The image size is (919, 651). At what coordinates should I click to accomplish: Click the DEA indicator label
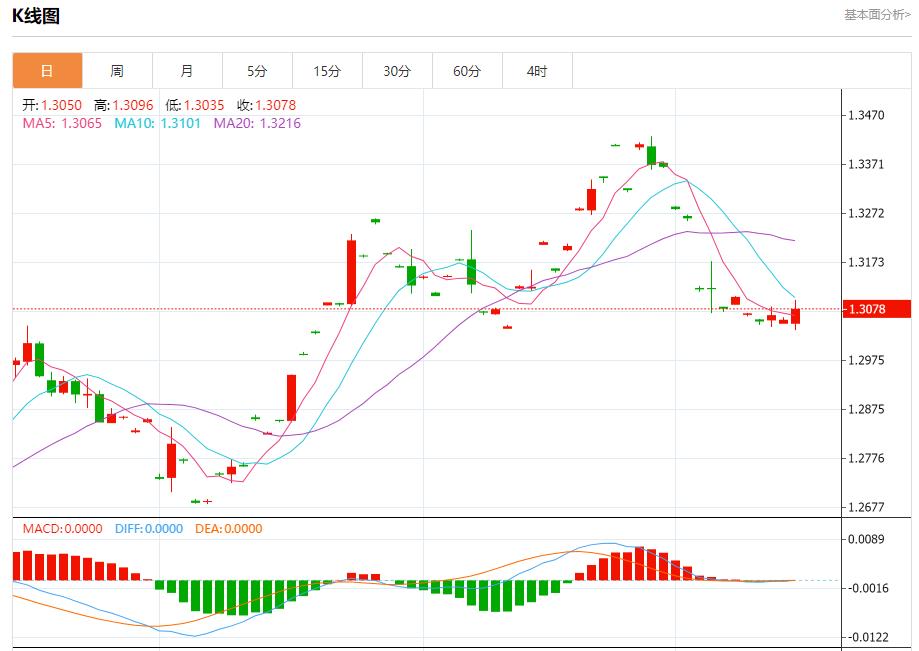tap(228, 529)
